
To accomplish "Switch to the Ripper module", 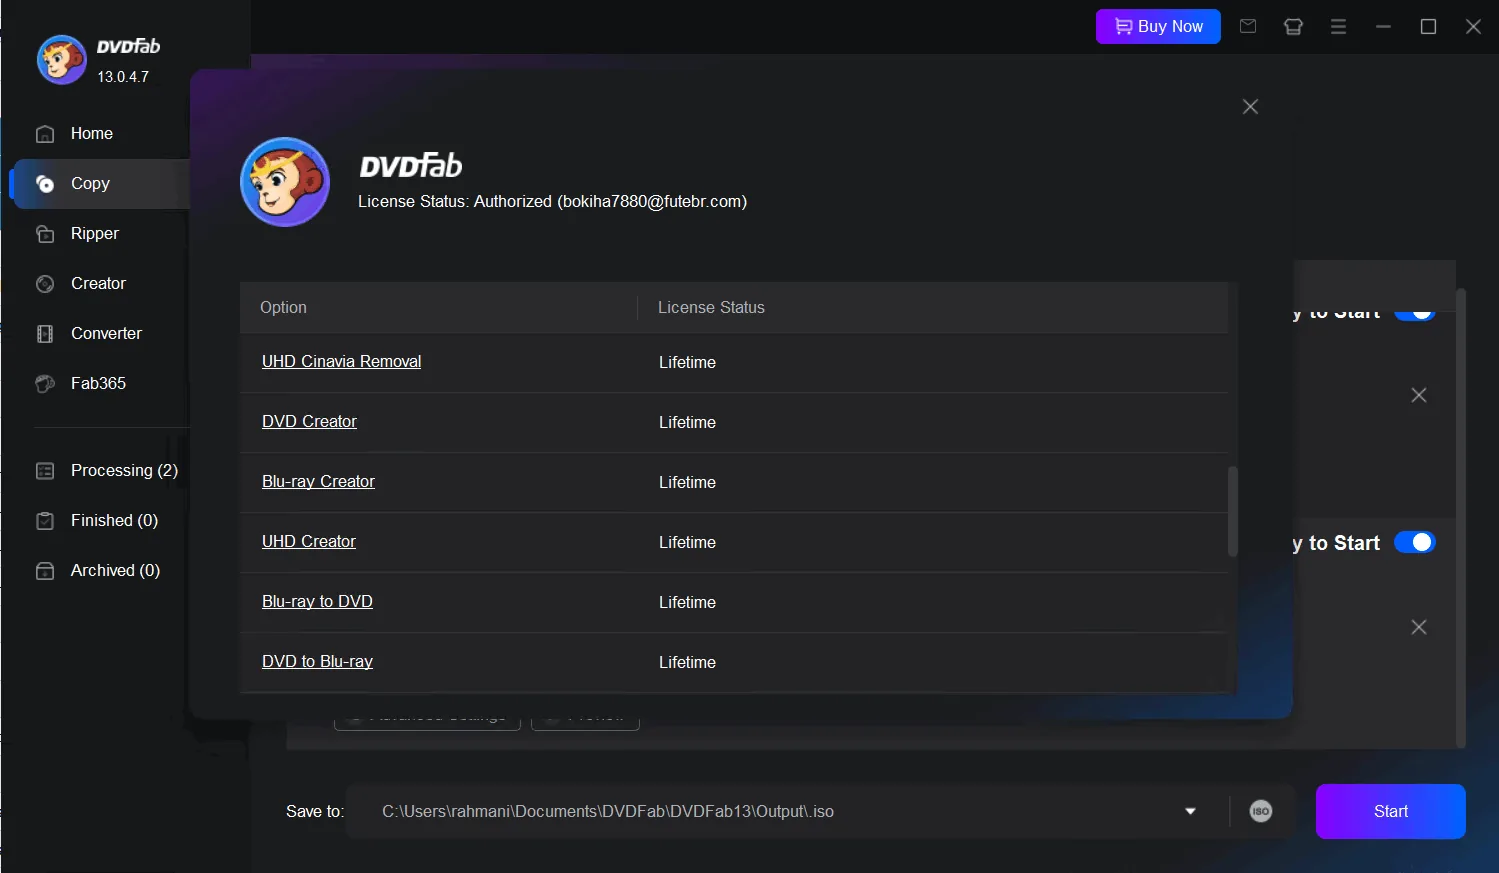I will point(95,234).
